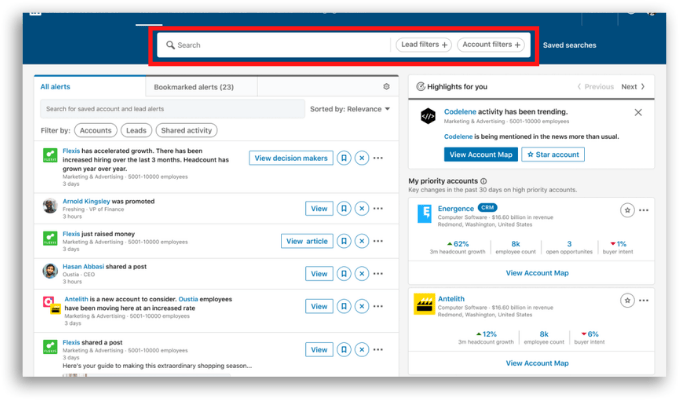Bookmark the Arnold Kingsley promoted alert

(x=344, y=208)
